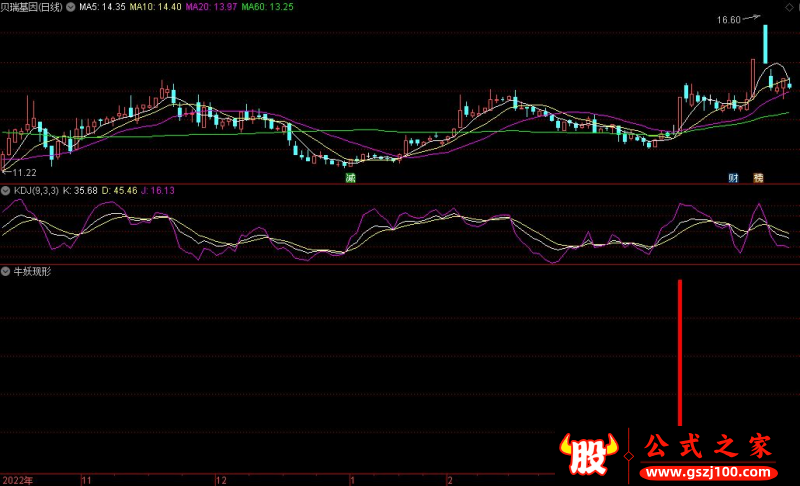Click the blue 财 event marker
The height and width of the screenshot is (486, 800).
click(x=733, y=177)
